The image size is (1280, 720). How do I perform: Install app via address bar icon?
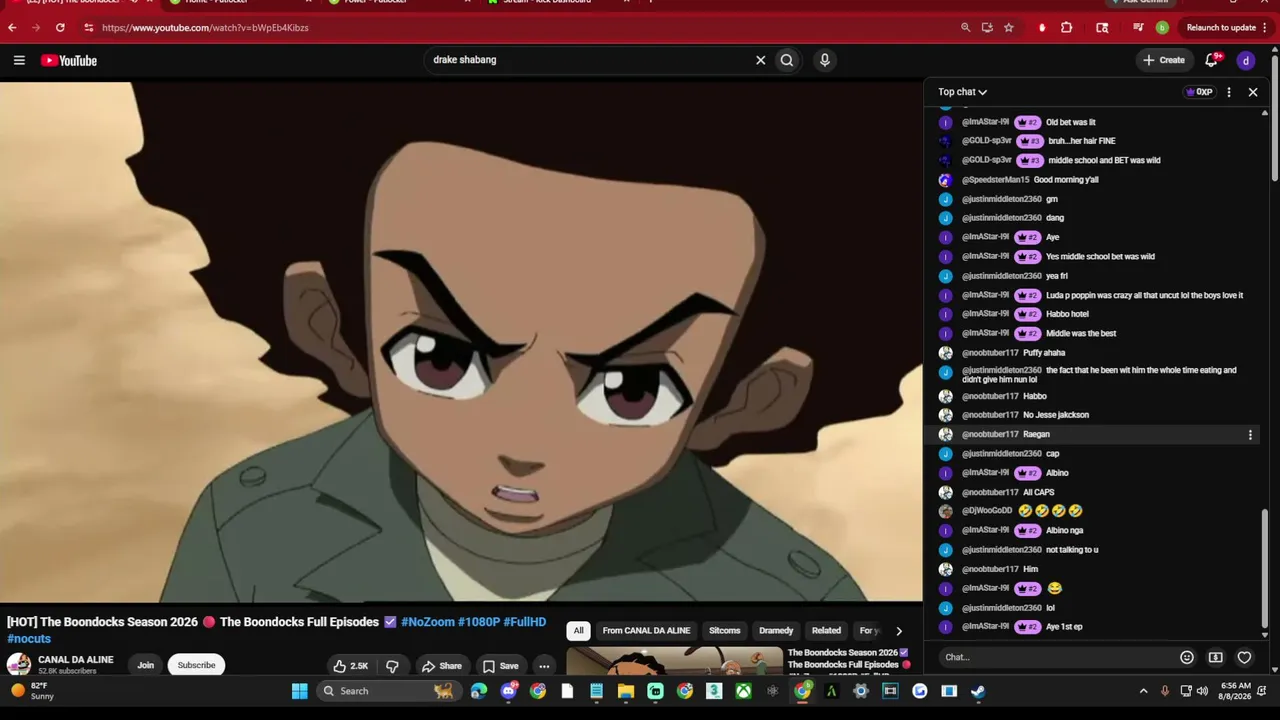click(987, 28)
